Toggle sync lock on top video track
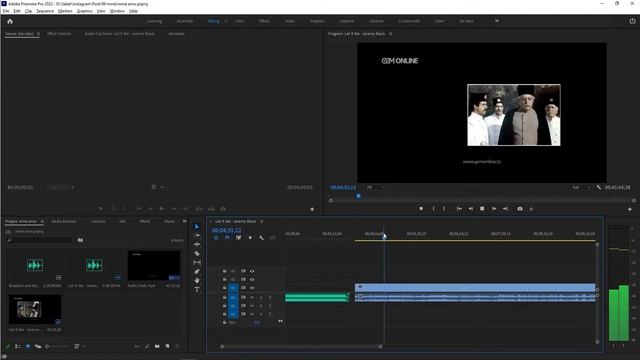 coord(243,271)
